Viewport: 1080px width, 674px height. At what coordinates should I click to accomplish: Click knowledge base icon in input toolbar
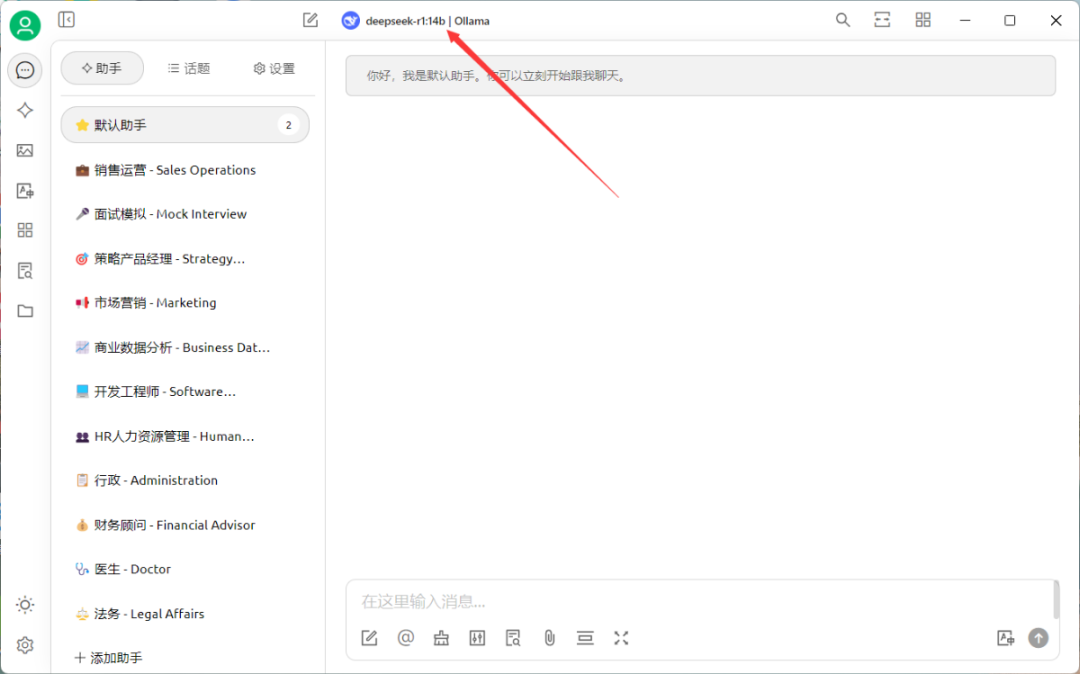click(x=513, y=638)
